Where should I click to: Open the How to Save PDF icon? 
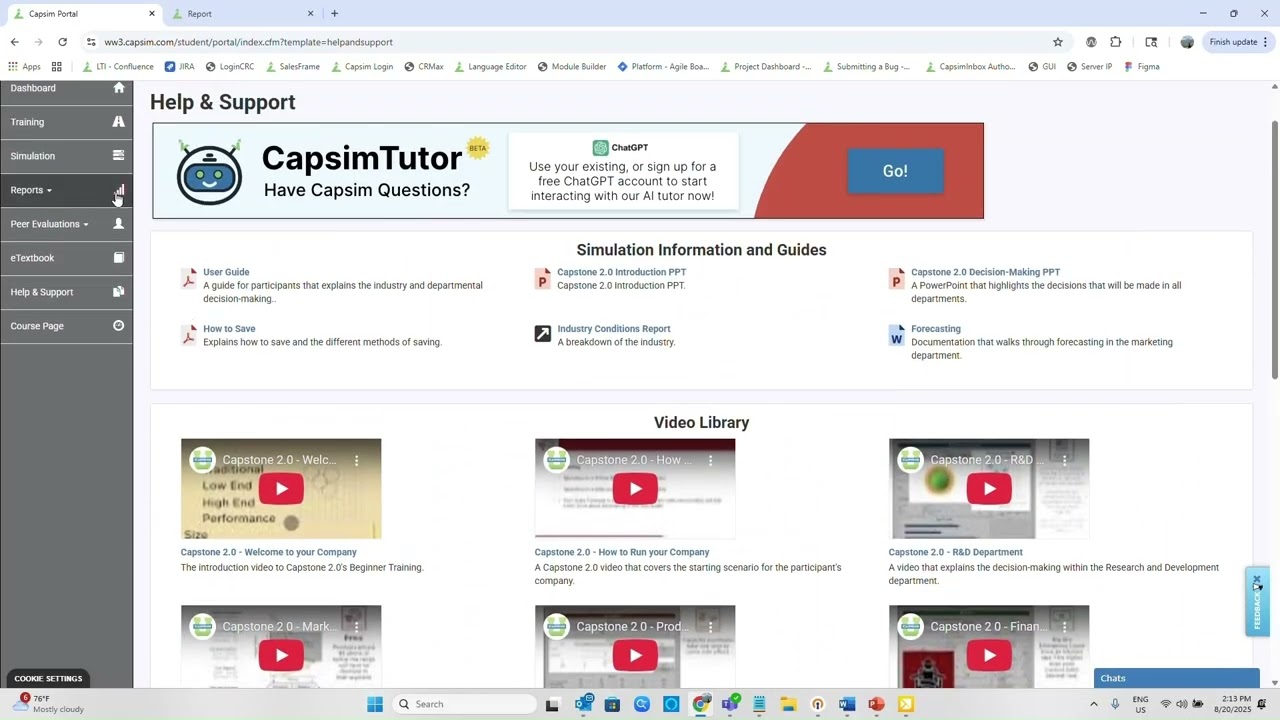pyautogui.click(x=189, y=335)
